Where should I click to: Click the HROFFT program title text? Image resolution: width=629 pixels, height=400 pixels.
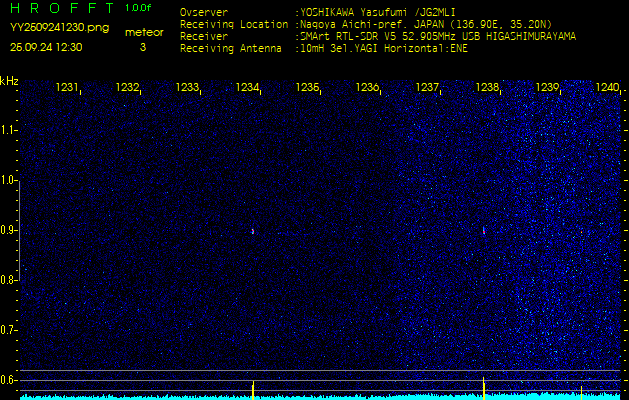(60, 8)
